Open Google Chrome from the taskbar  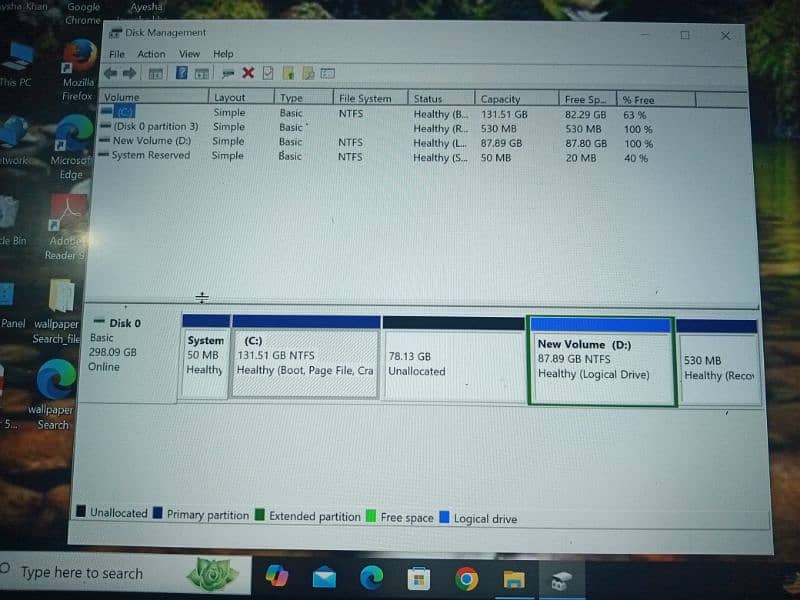click(466, 578)
